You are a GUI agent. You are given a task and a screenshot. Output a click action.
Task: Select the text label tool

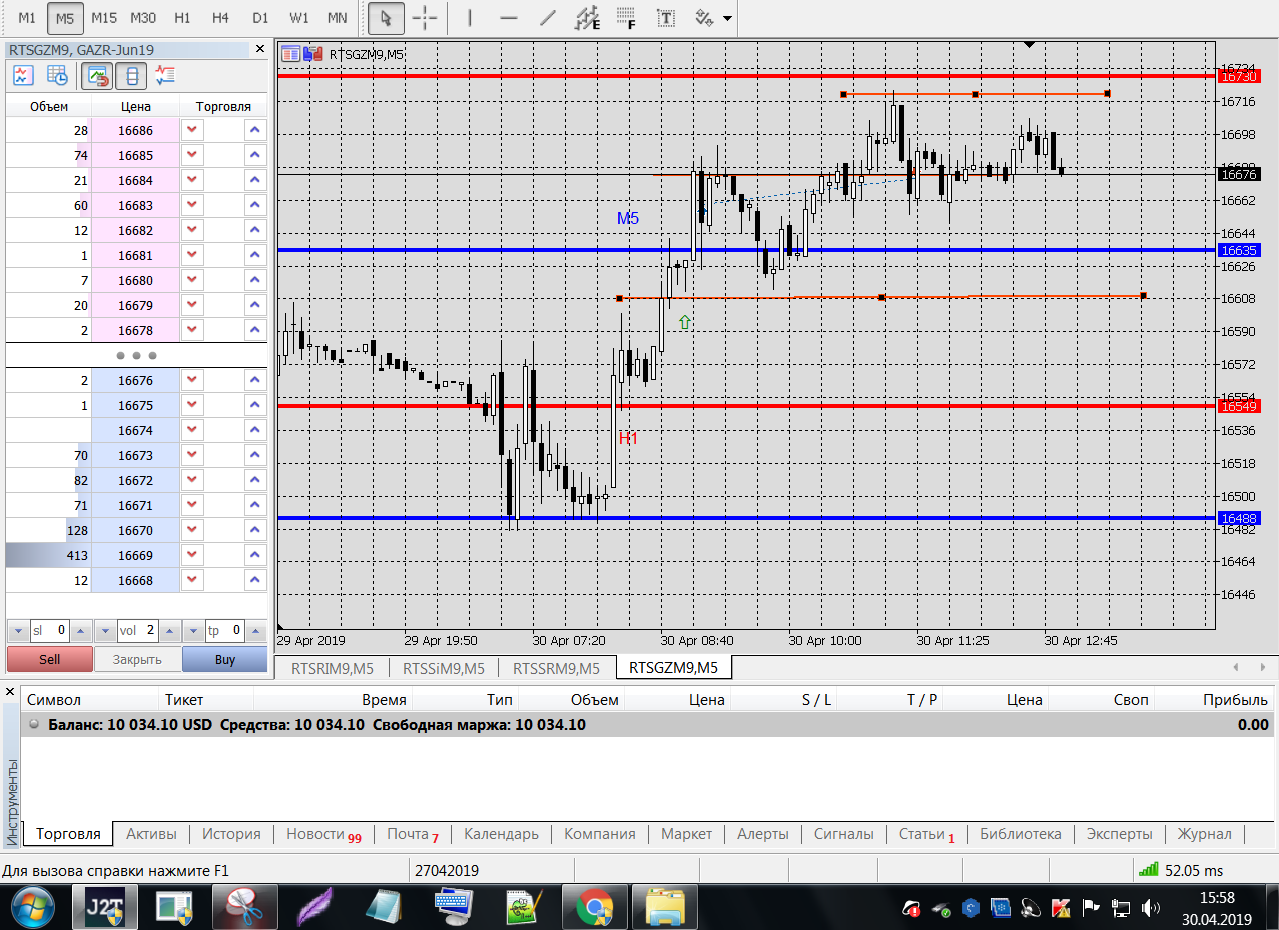(665, 18)
